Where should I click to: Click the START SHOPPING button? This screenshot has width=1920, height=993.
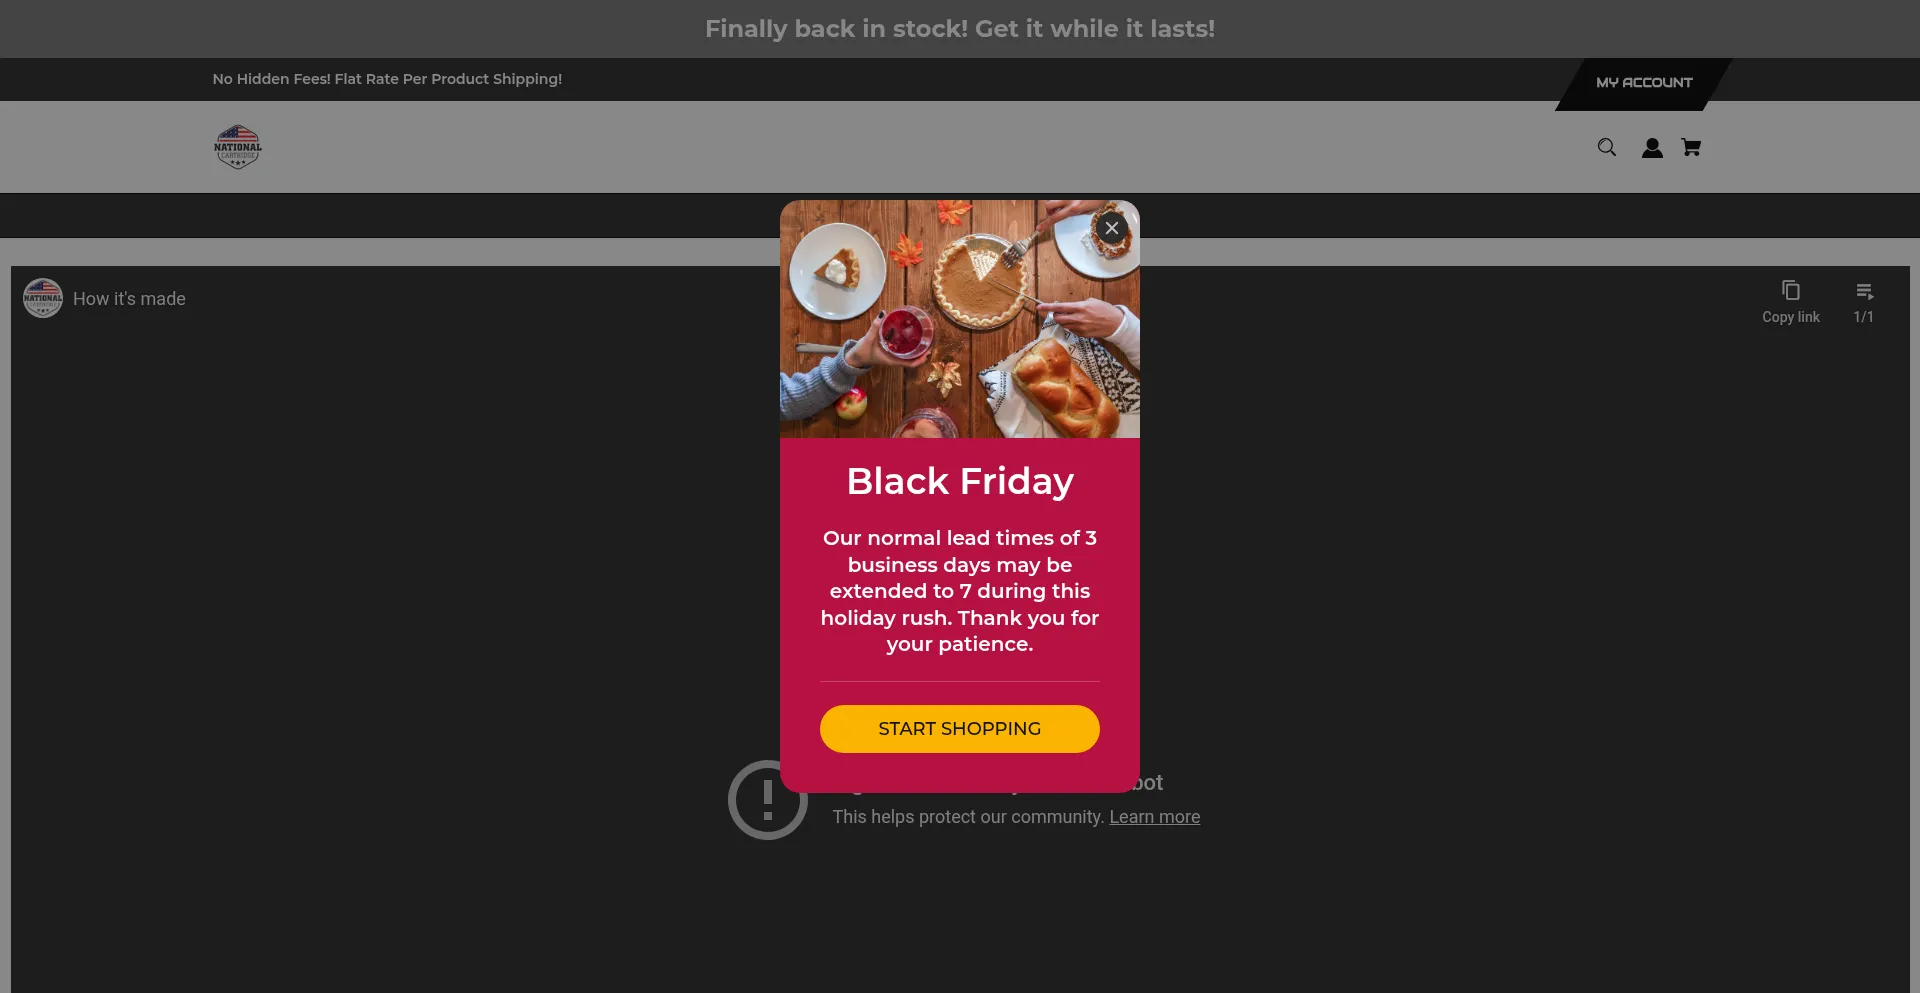coord(959,729)
